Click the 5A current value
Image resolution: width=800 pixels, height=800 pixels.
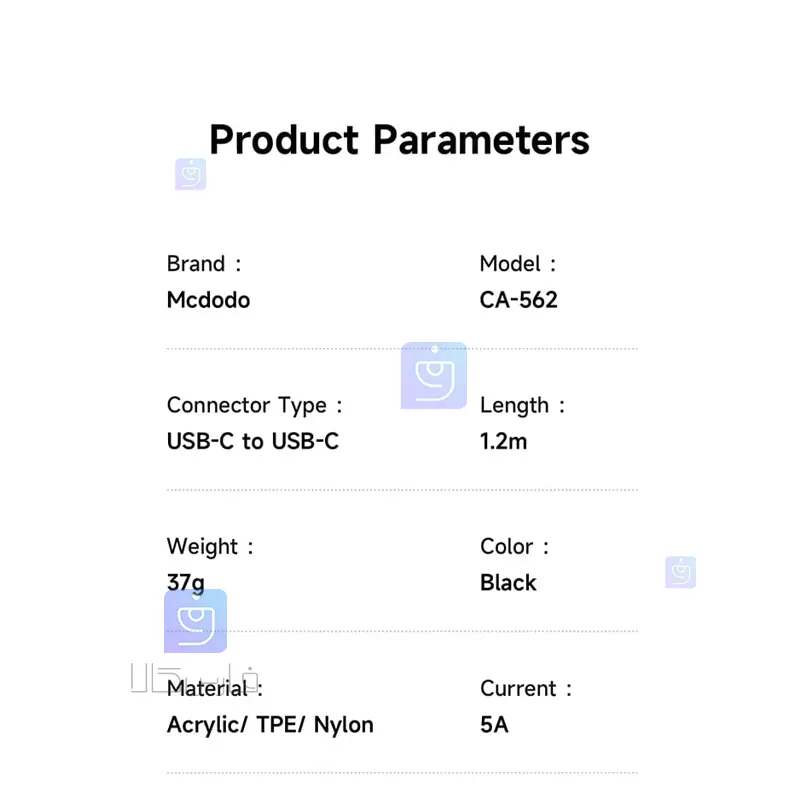pos(494,724)
